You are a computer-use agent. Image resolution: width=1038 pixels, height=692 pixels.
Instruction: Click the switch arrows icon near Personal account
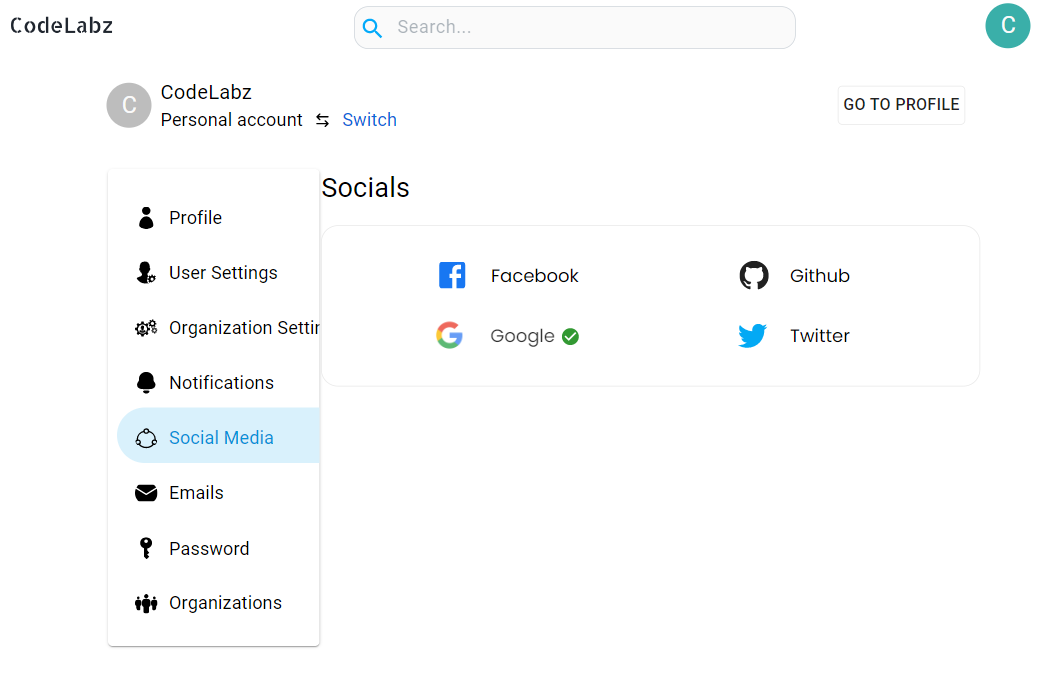click(321, 119)
